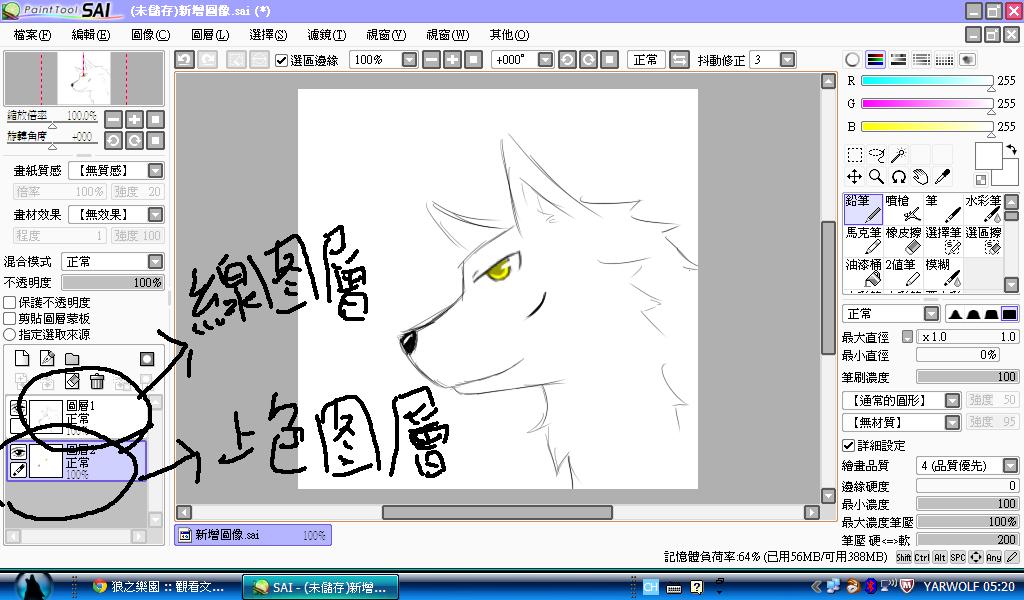Toggle the HSV slider panel

[x=899, y=59]
